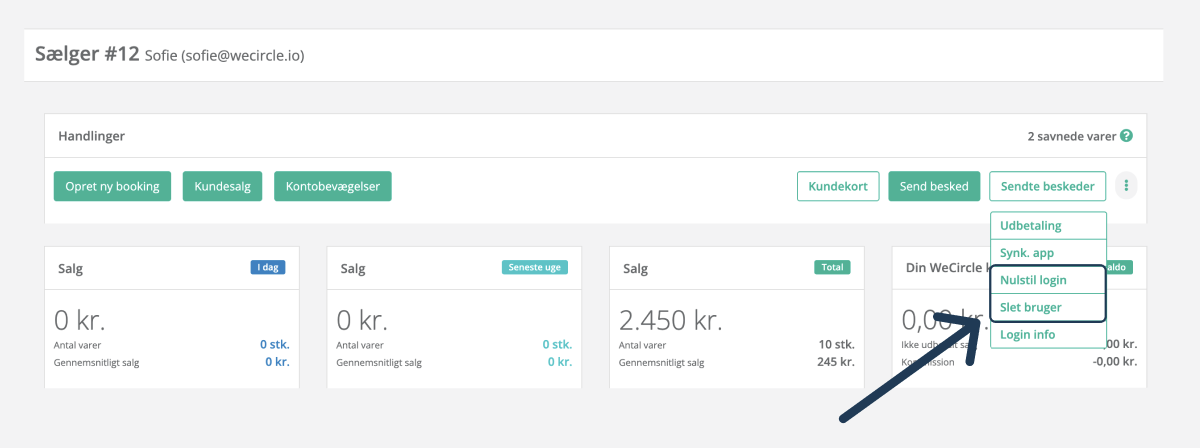Click the 2 savnede varer text

pyautogui.click(x=1071, y=136)
